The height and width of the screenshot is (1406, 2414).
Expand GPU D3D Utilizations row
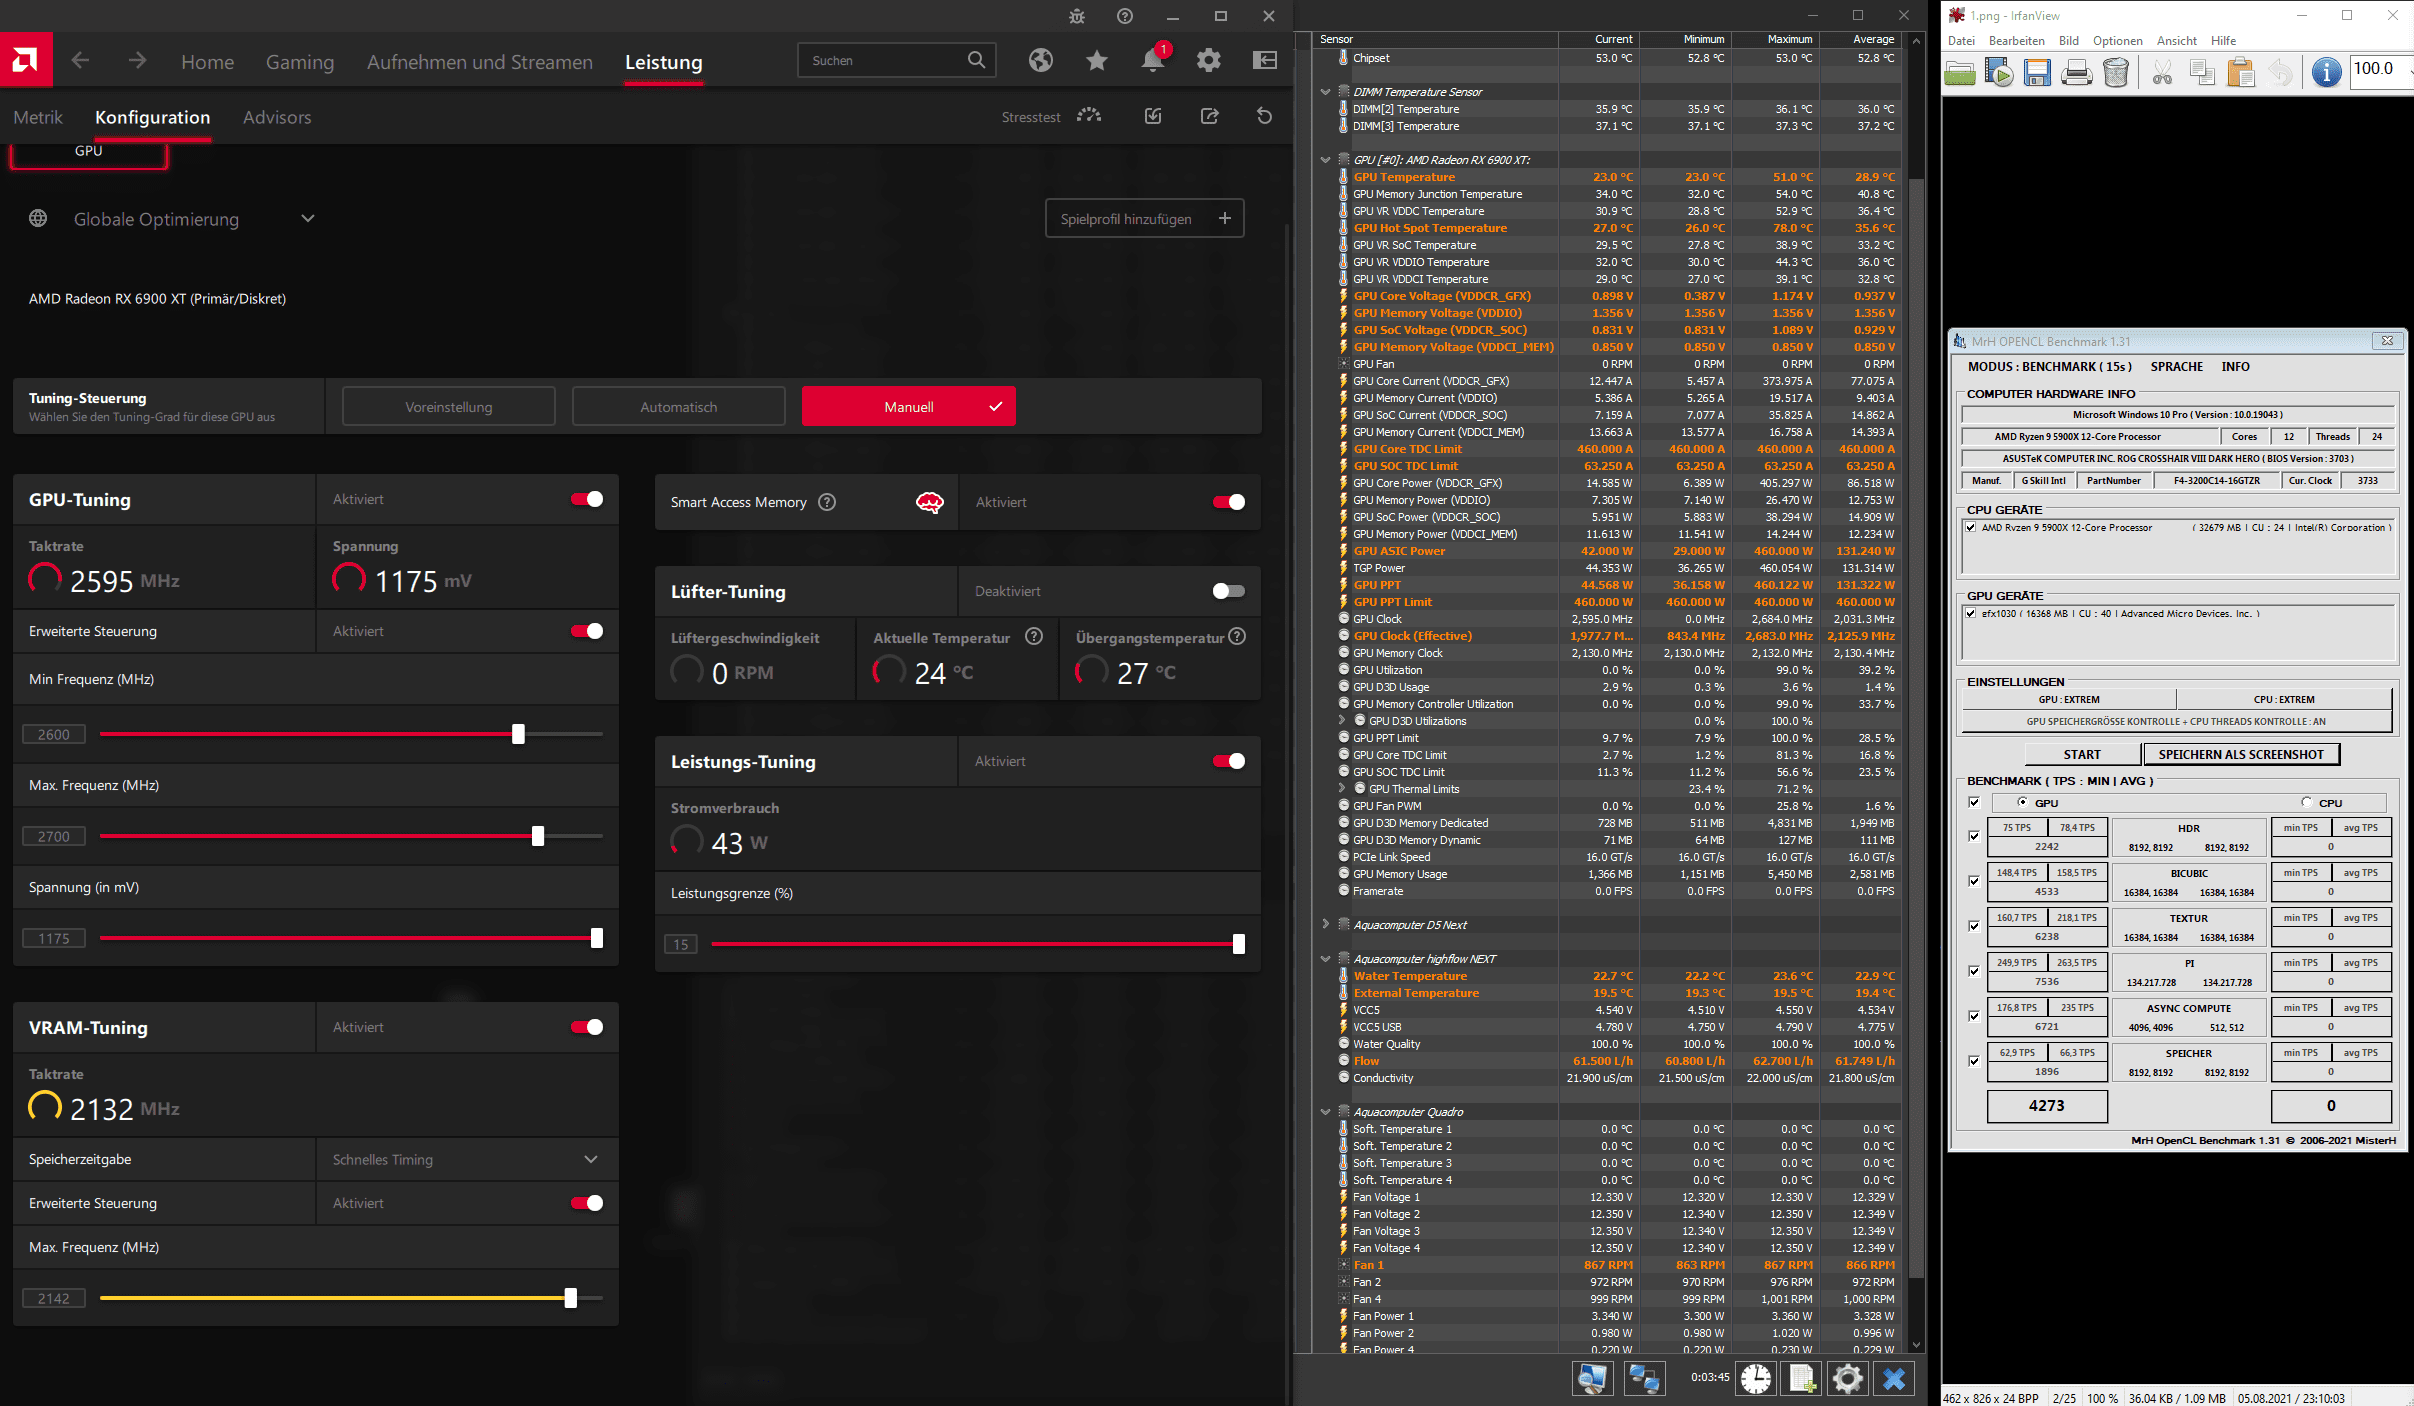[1342, 721]
